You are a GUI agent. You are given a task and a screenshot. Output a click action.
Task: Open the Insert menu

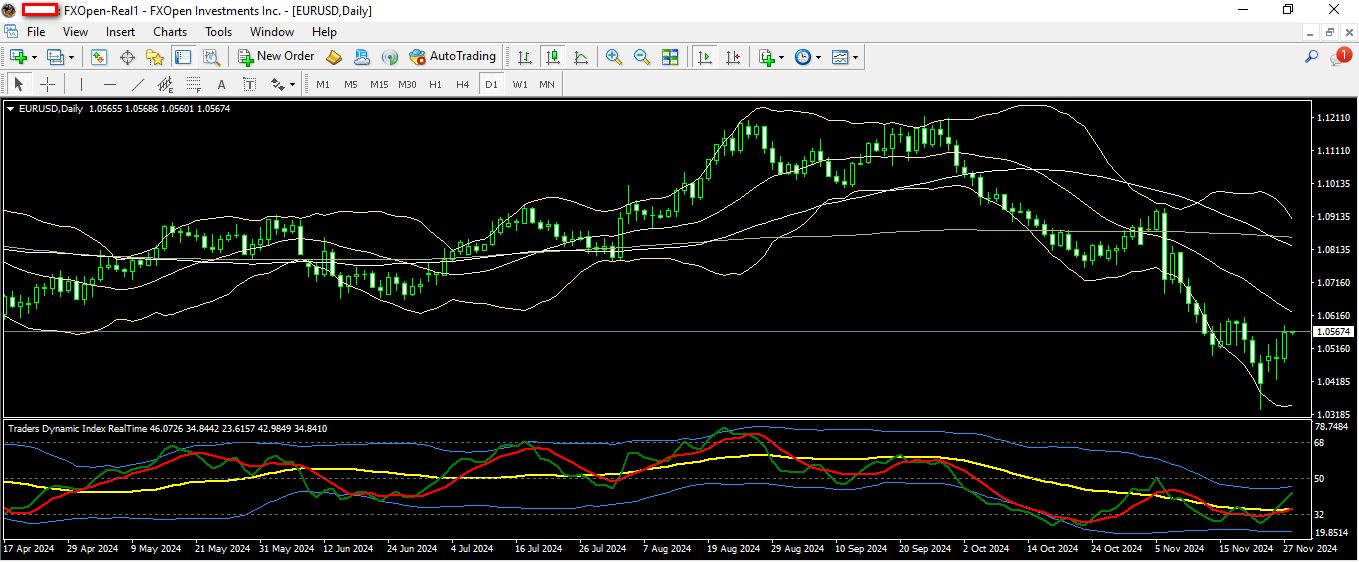(x=121, y=31)
